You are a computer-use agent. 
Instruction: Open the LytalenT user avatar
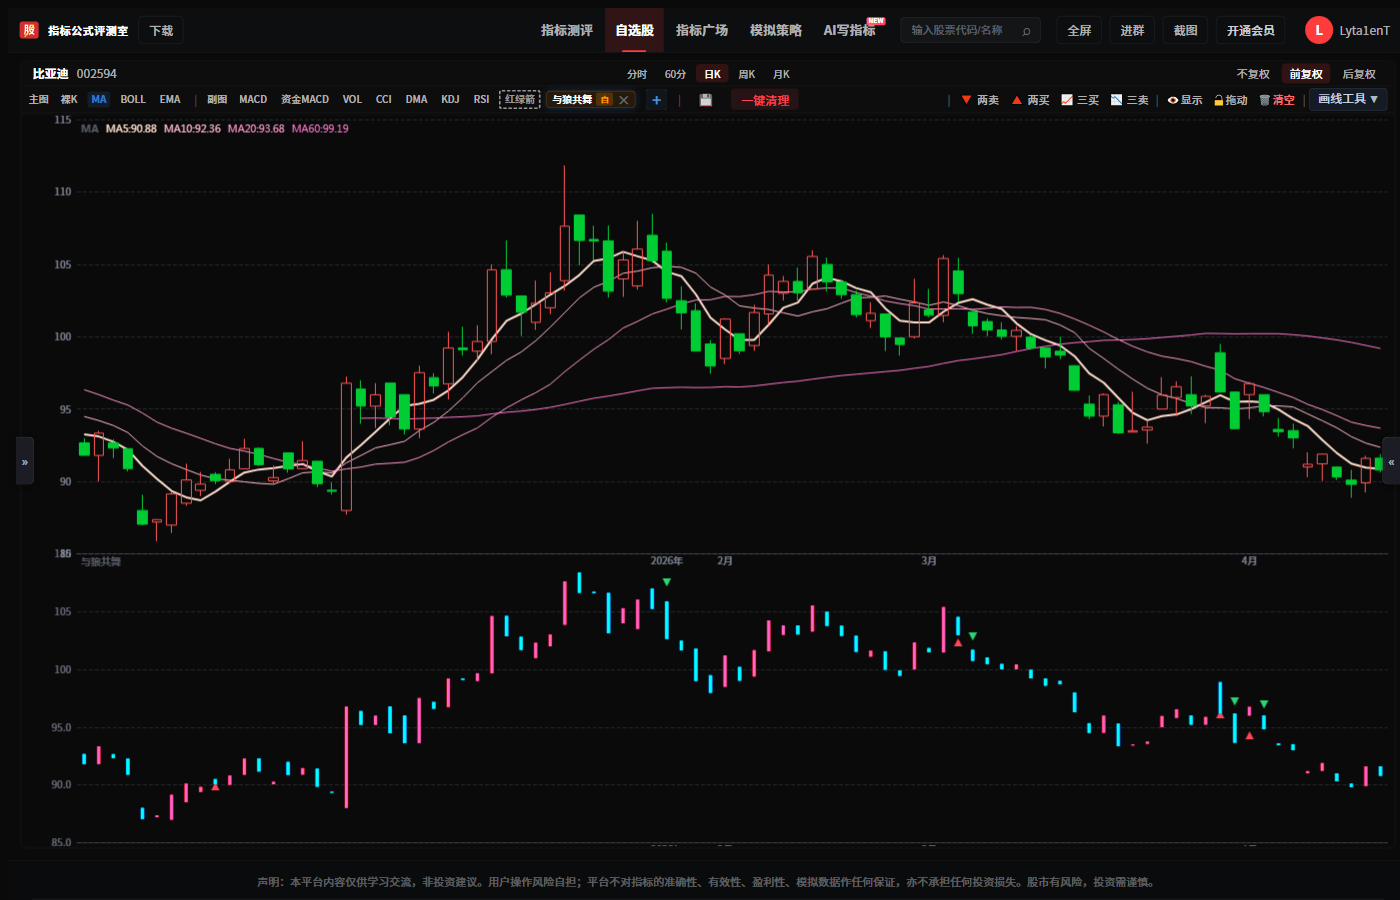pyautogui.click(x=1318, y=30)
